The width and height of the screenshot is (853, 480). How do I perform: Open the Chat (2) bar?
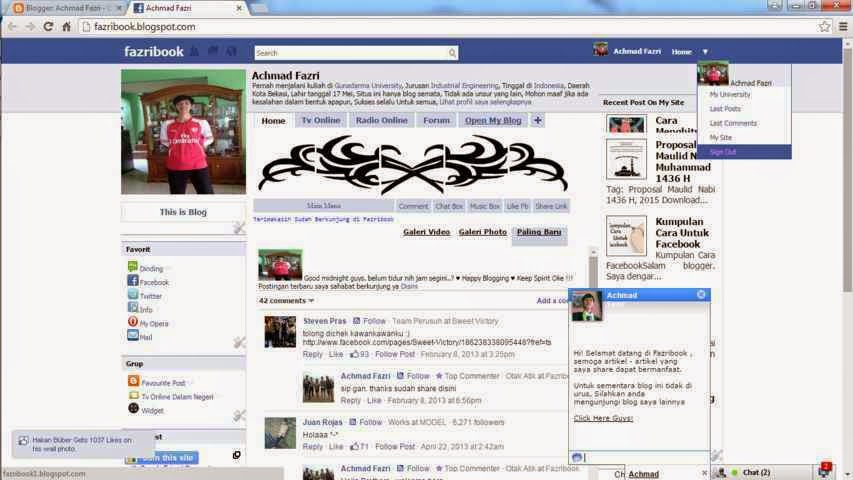756,472
